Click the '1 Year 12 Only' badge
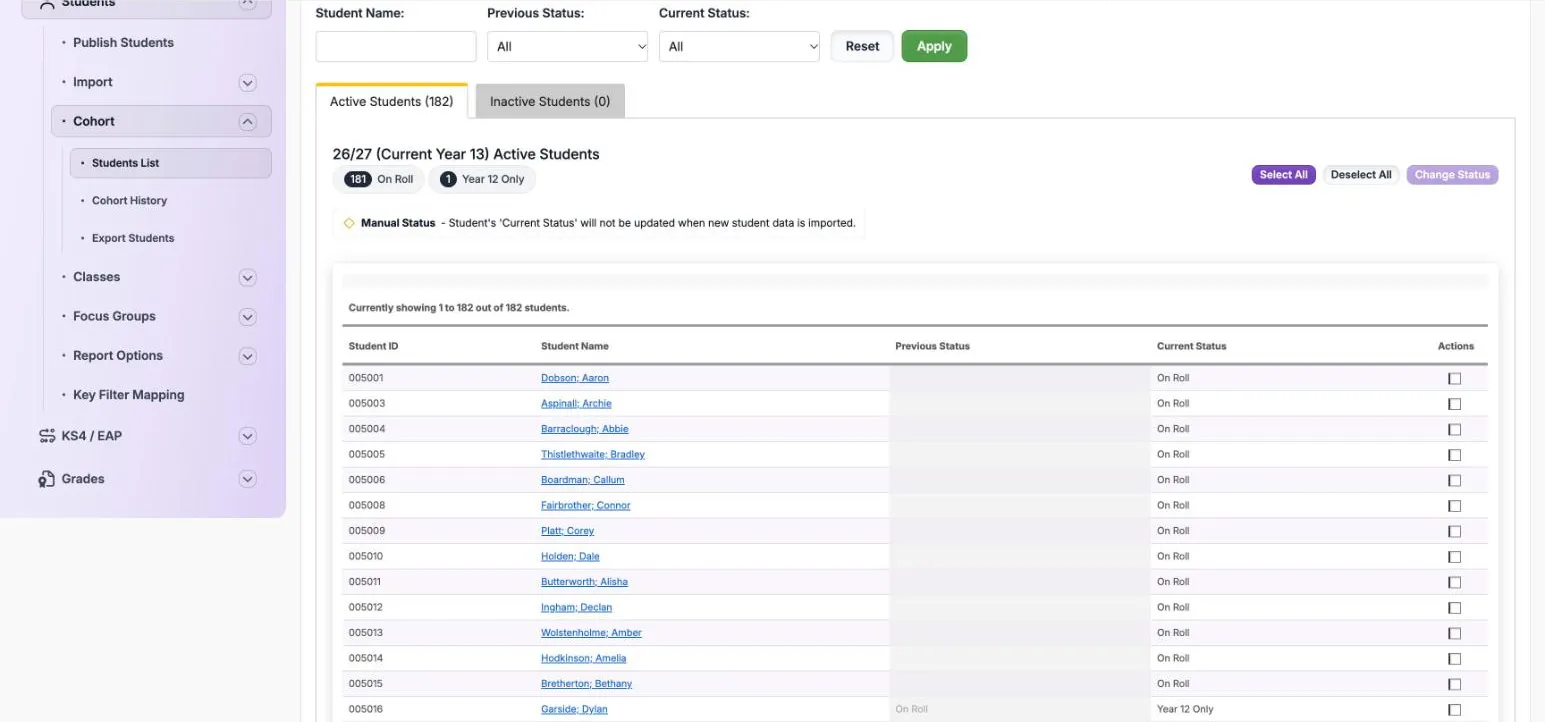 482,180
